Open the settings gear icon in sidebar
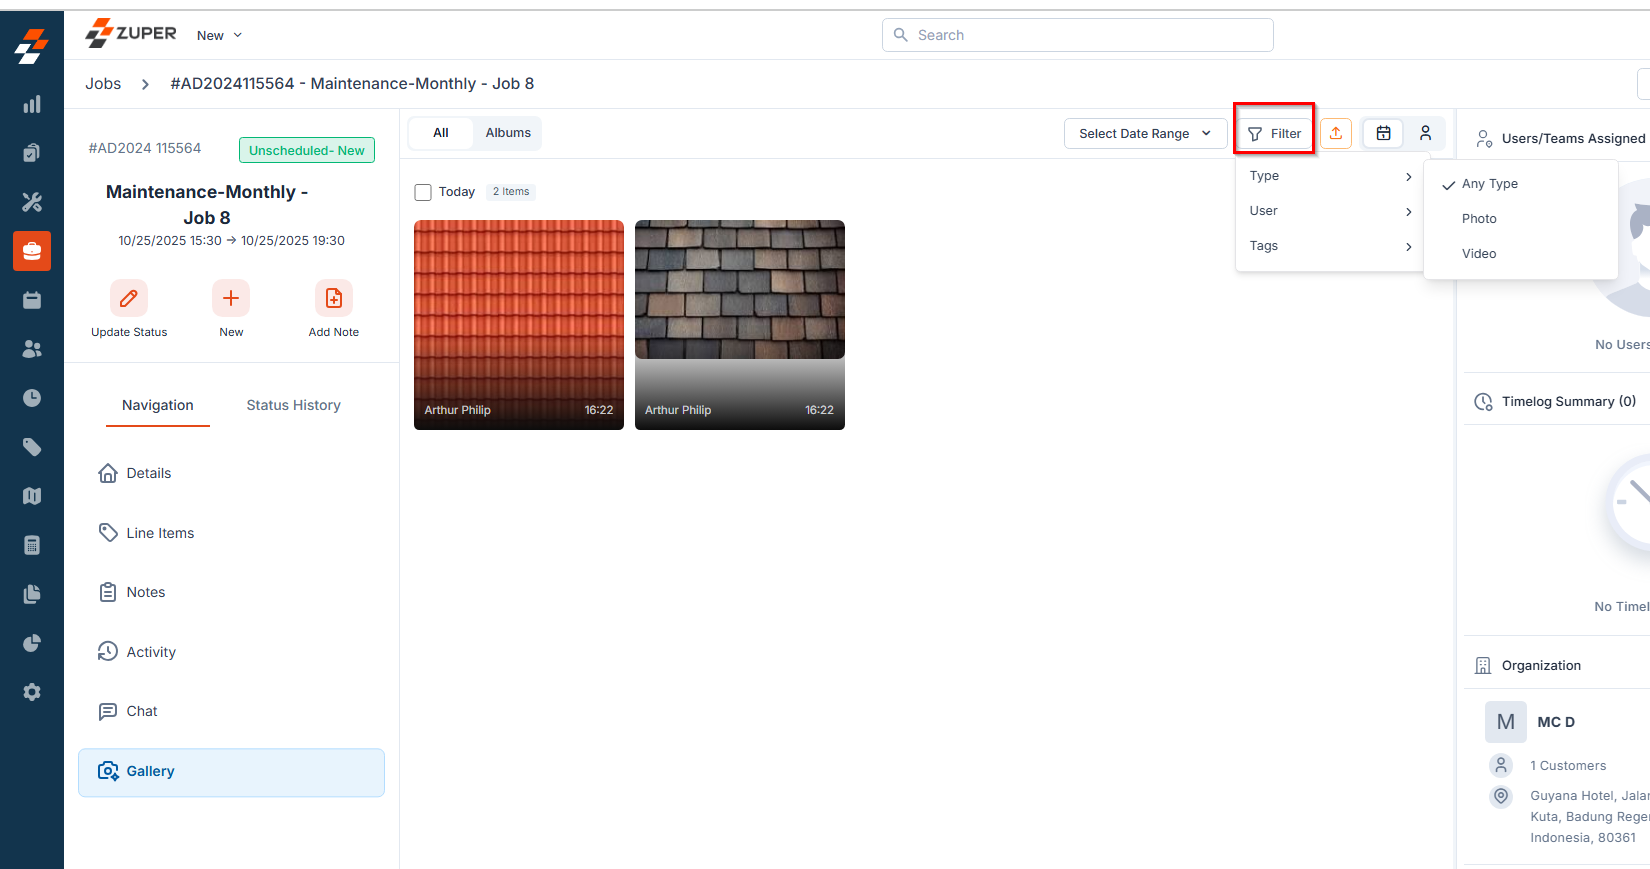The height and width of the screenshot is (869, 1650). pos(32,692)
